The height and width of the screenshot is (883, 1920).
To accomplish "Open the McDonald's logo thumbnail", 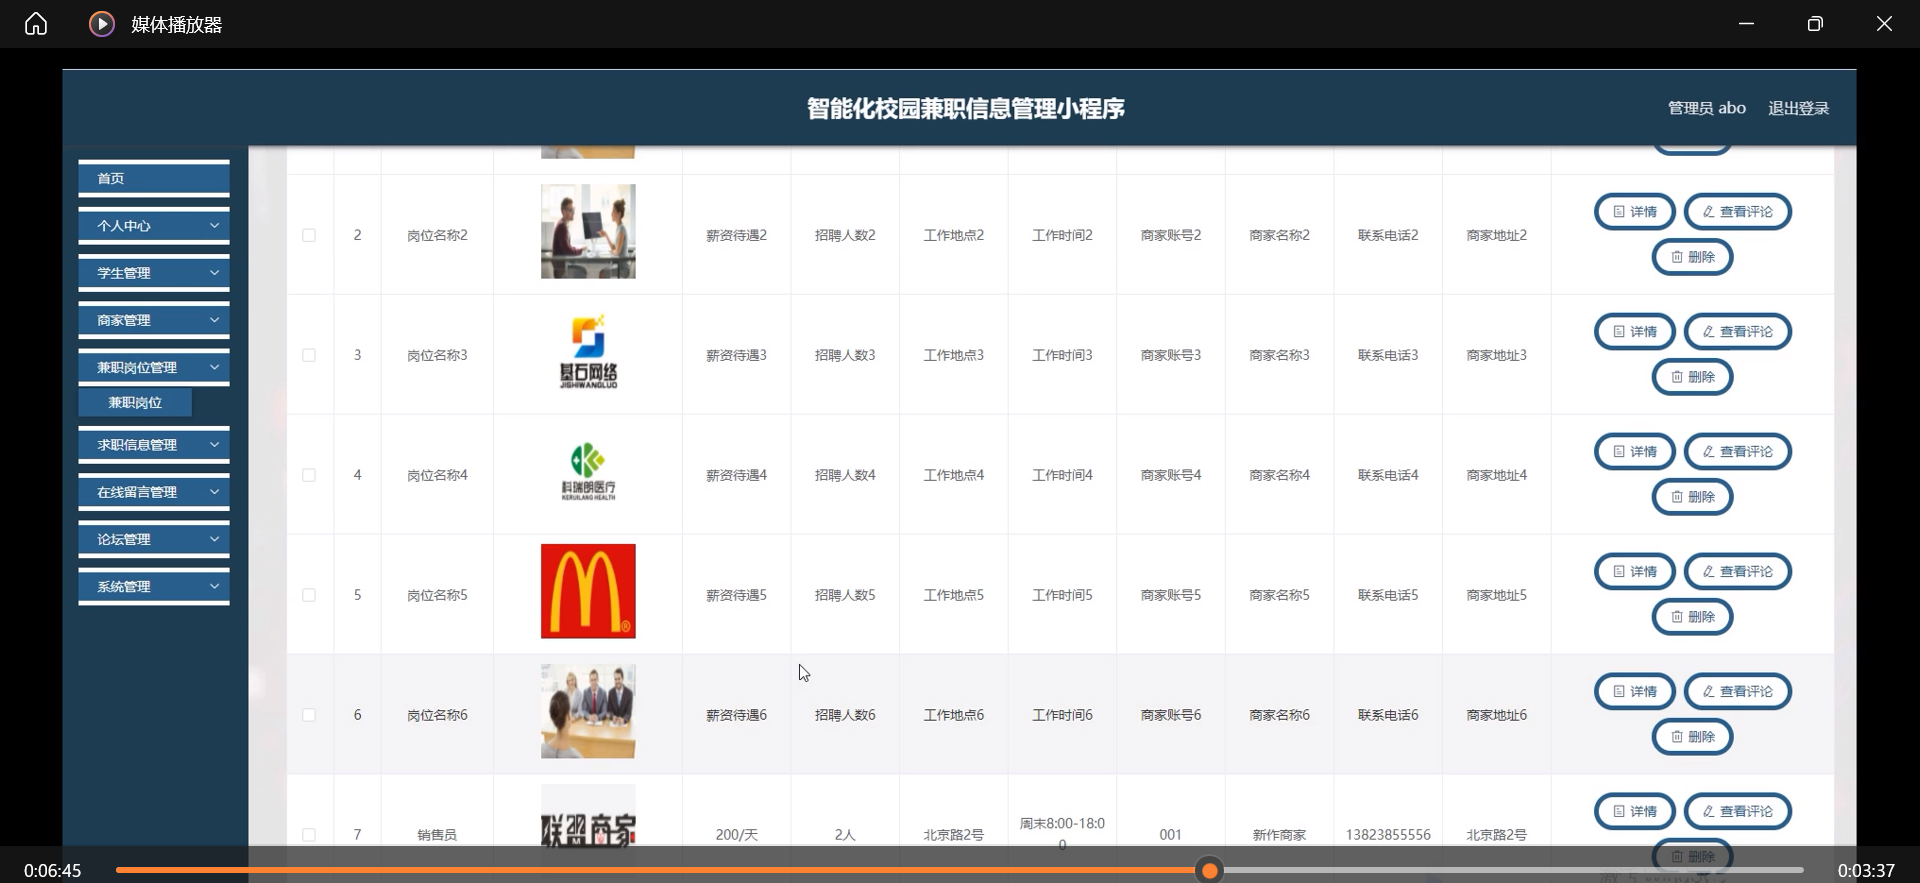I will click(x=588, y=591).
